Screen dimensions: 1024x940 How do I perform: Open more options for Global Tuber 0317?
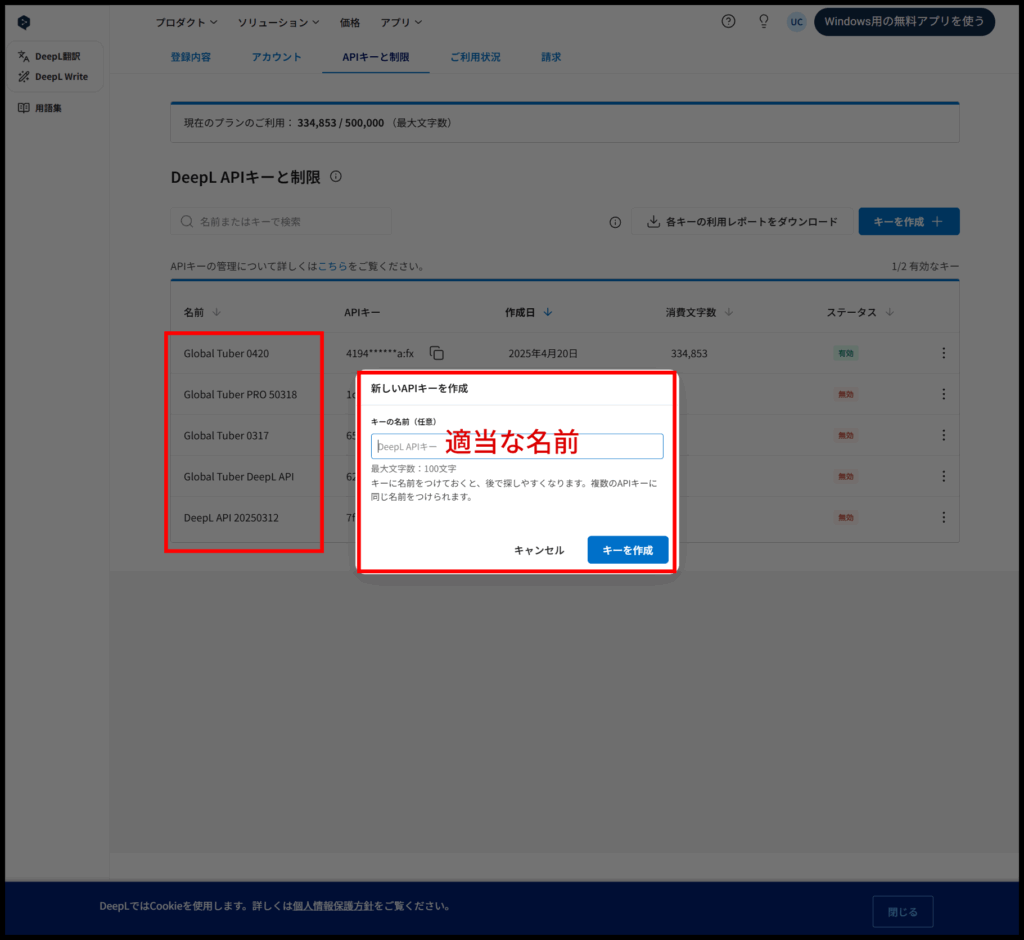(x=944, y=435)
